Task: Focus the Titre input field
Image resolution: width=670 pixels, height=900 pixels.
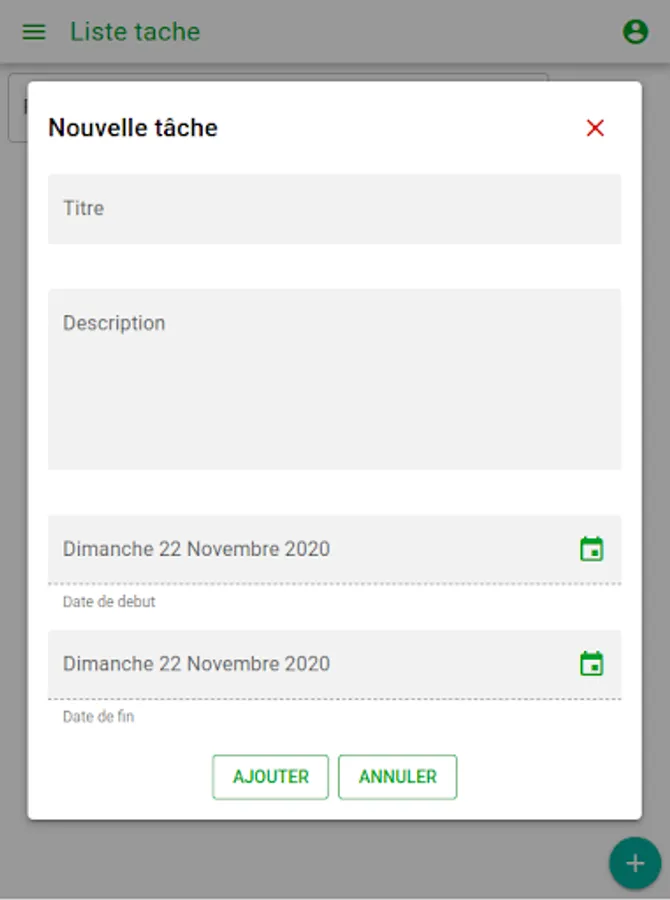Action: [334, 209]
